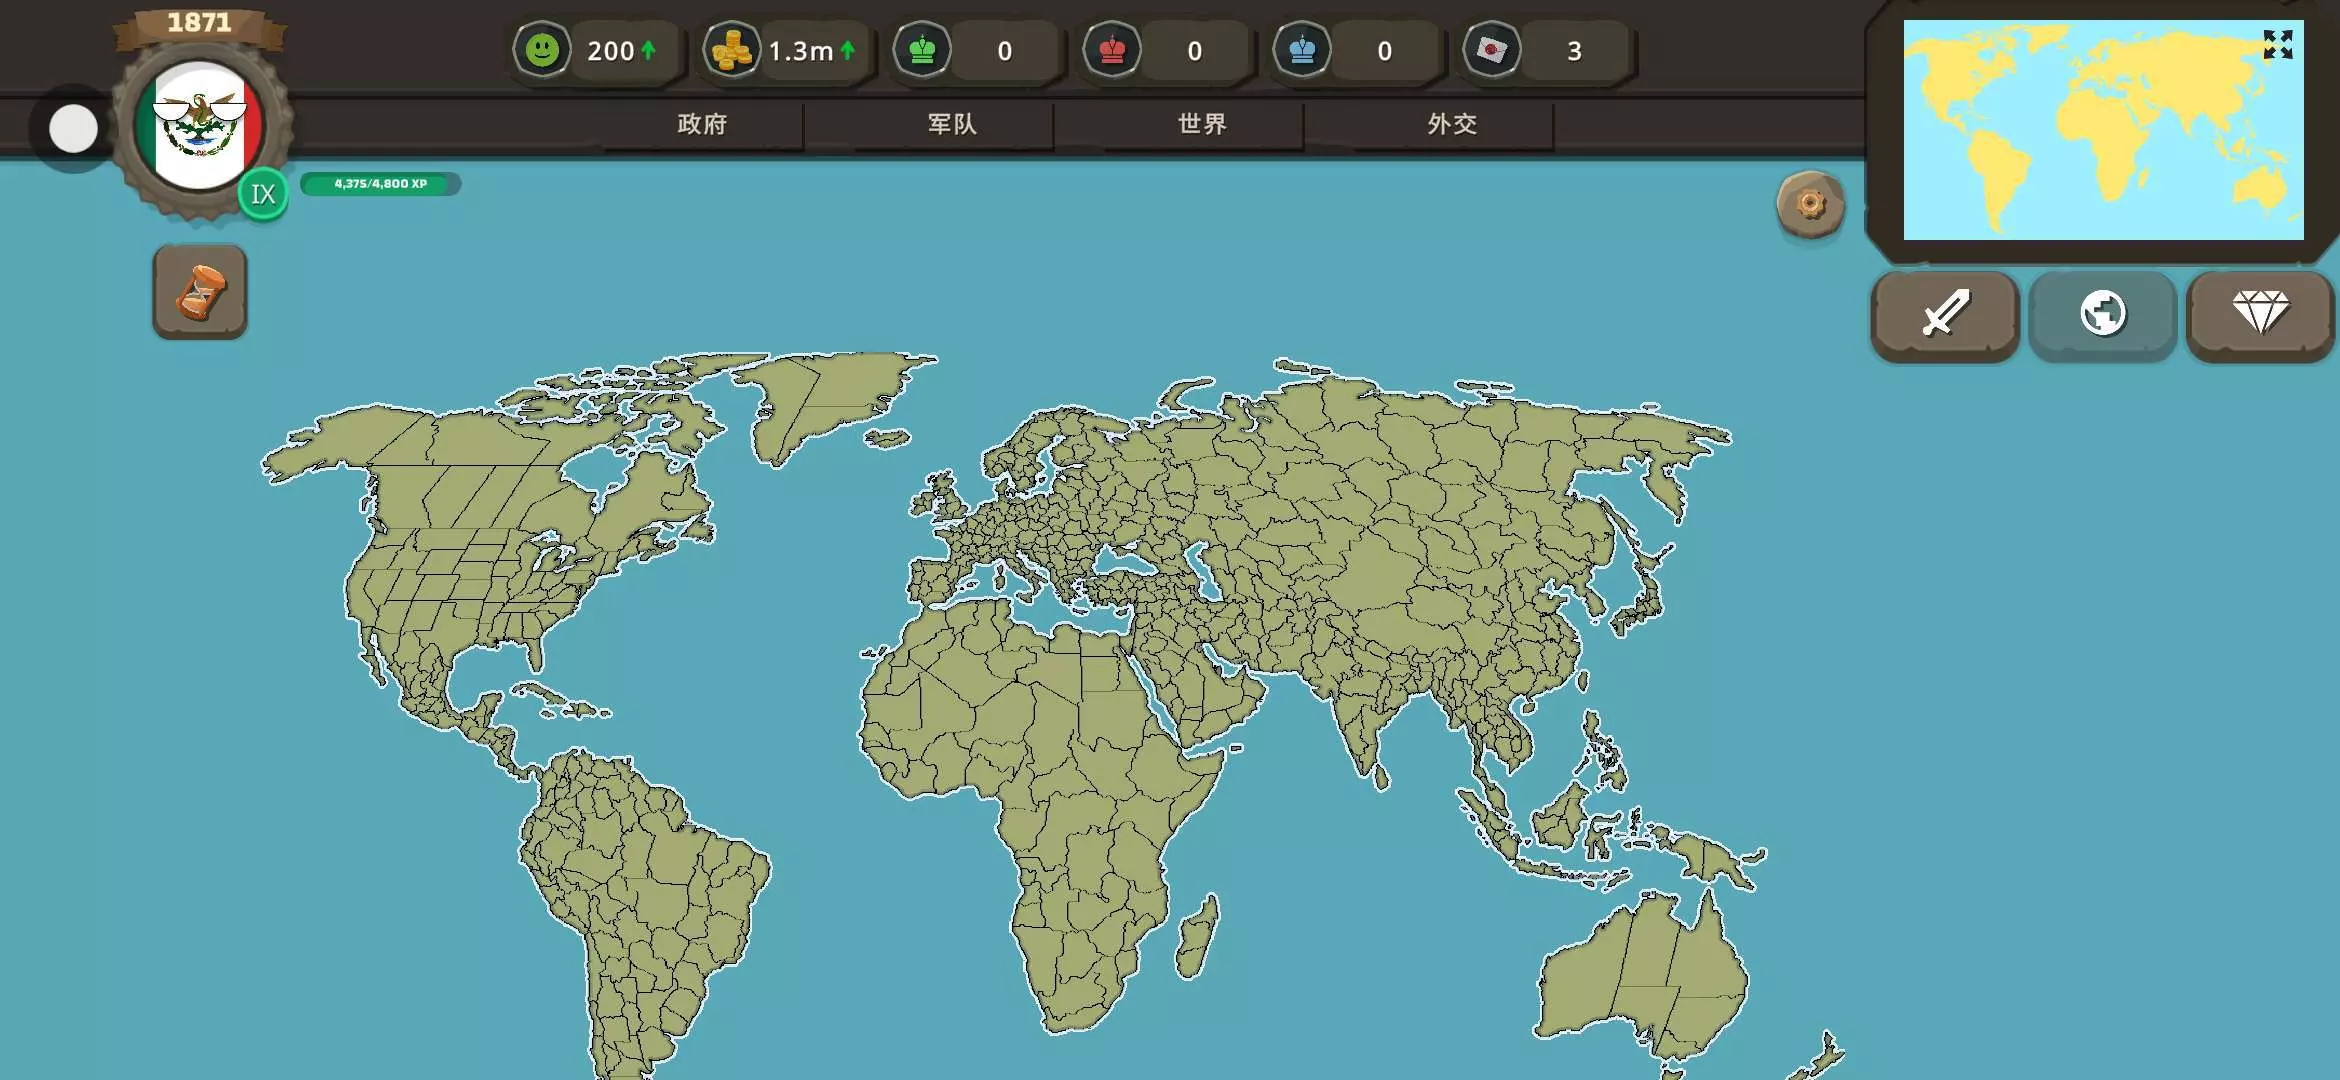Click the XP progress bar

tap(380, 184)
